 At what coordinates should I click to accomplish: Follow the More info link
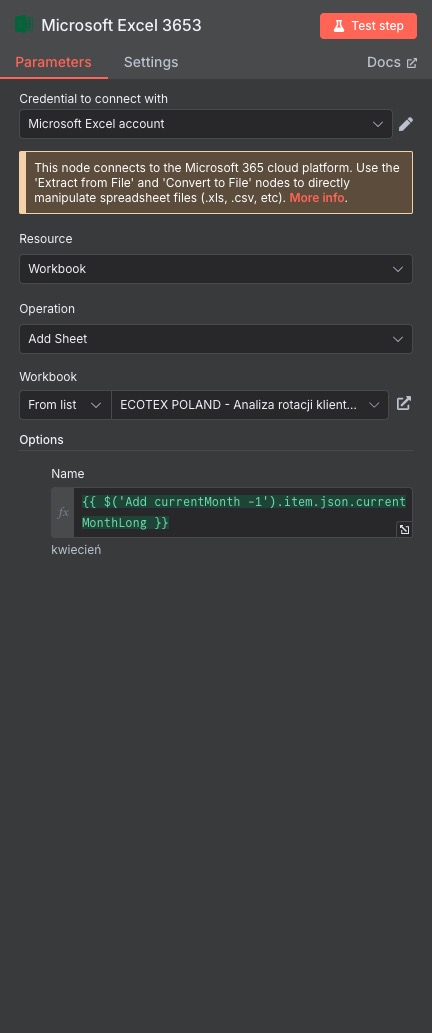coord(317,198)
